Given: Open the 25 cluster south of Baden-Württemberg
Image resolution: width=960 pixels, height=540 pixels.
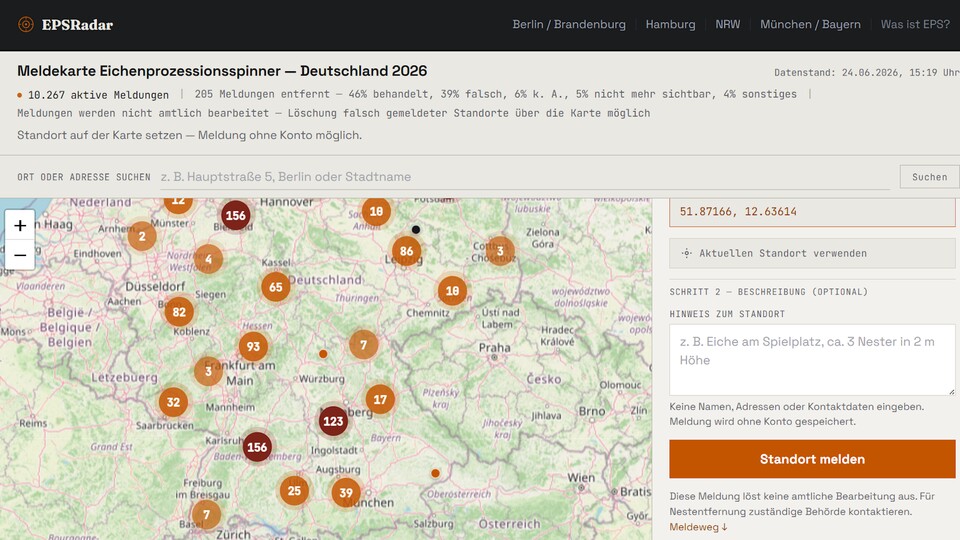Looking at the screenshot, I should (294, 491).
